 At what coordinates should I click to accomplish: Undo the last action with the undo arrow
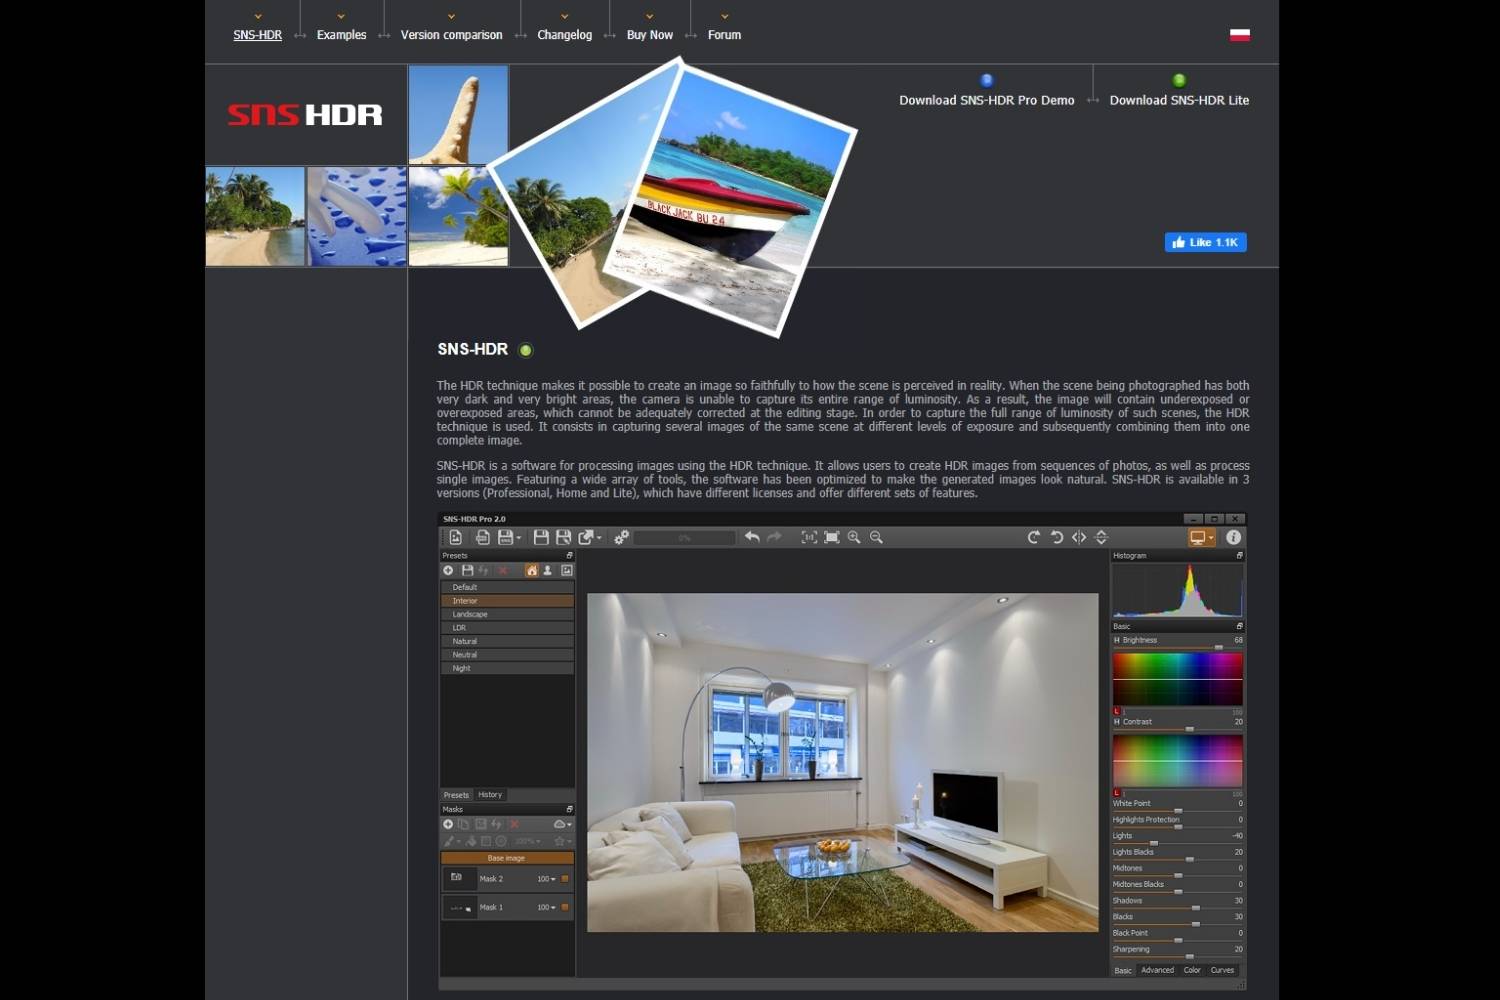751,537
